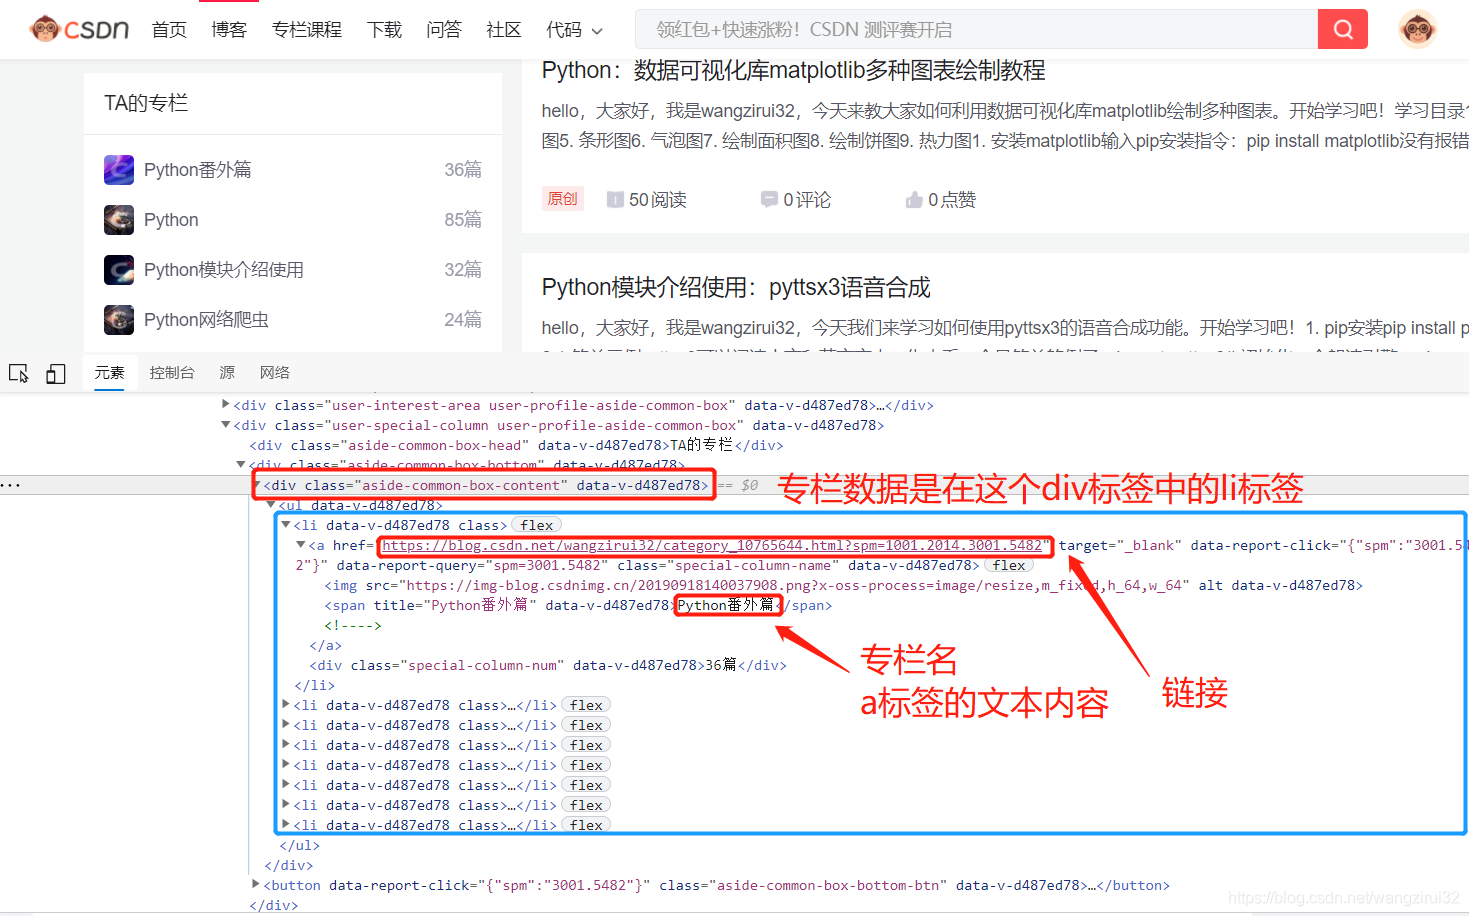The image size is (1469, 916).
Task: Collapse the user-special-column div node
Action: point(225,425)
